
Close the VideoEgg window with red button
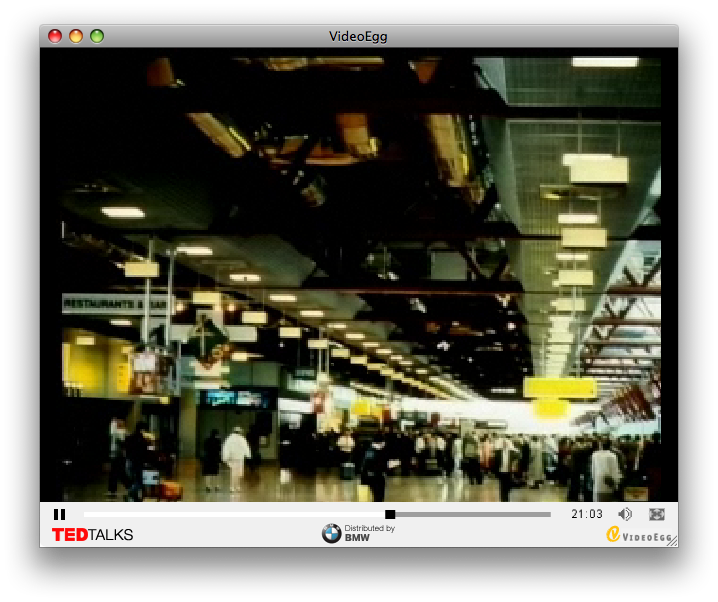(55, 36)
